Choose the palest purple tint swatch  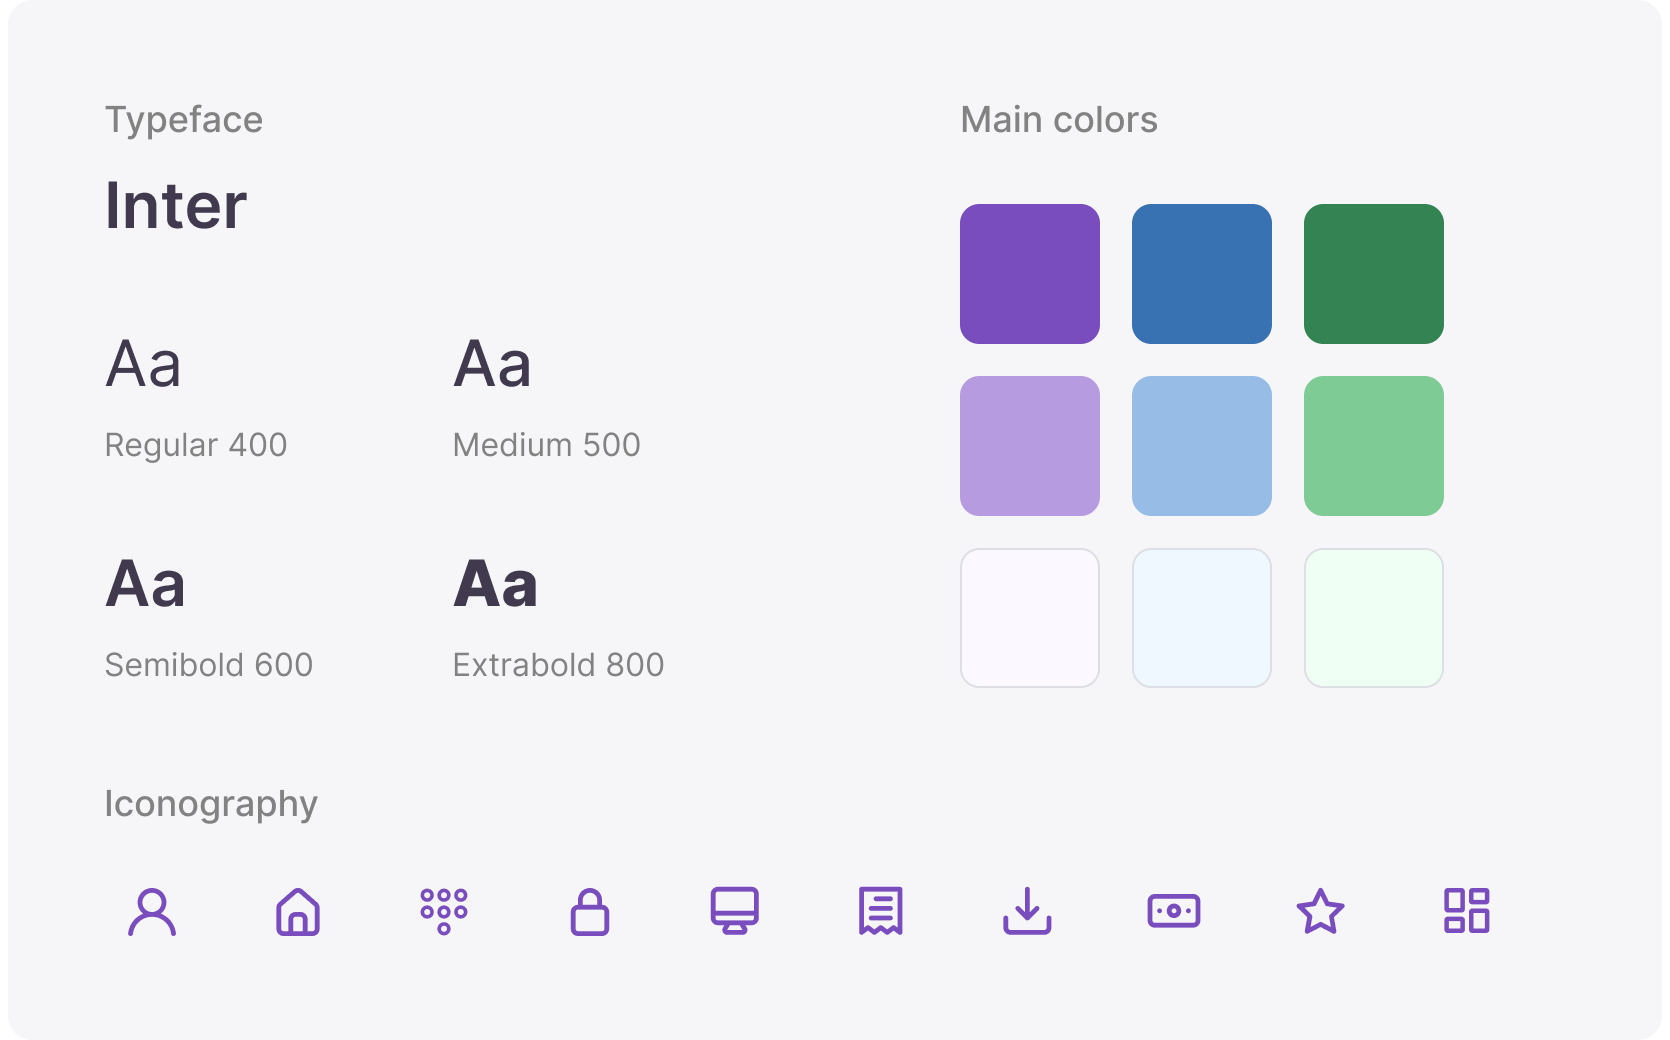(x=1030, y=618)
